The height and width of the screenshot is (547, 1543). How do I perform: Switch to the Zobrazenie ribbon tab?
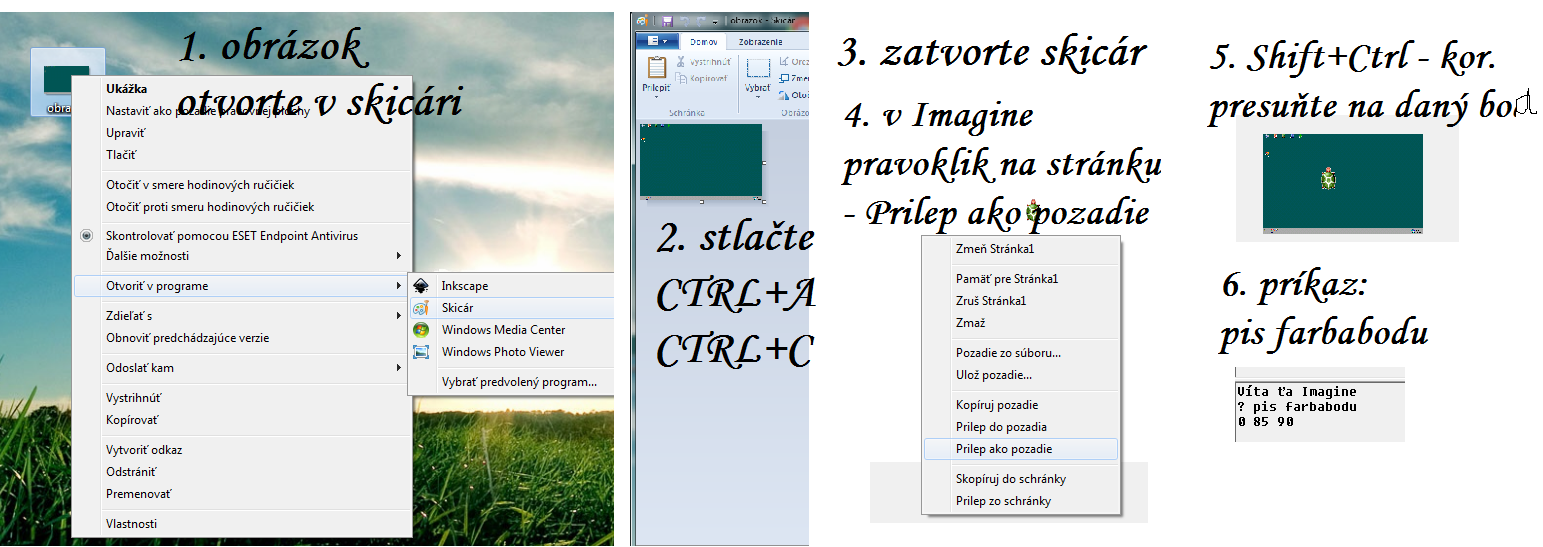pyautogui.click(x=761, y=42)
